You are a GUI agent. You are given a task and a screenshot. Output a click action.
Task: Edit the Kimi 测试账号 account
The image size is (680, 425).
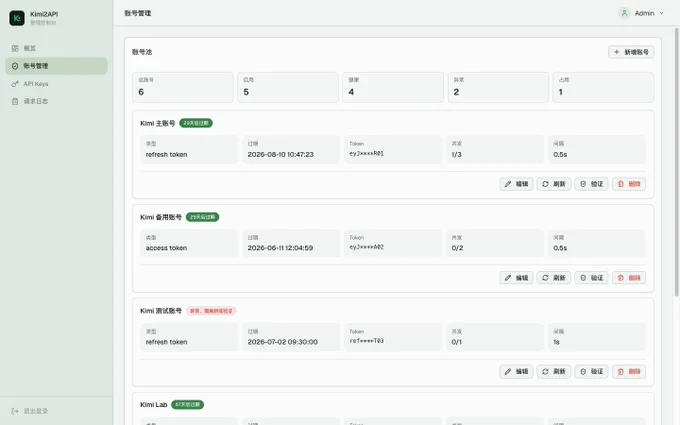516,371
